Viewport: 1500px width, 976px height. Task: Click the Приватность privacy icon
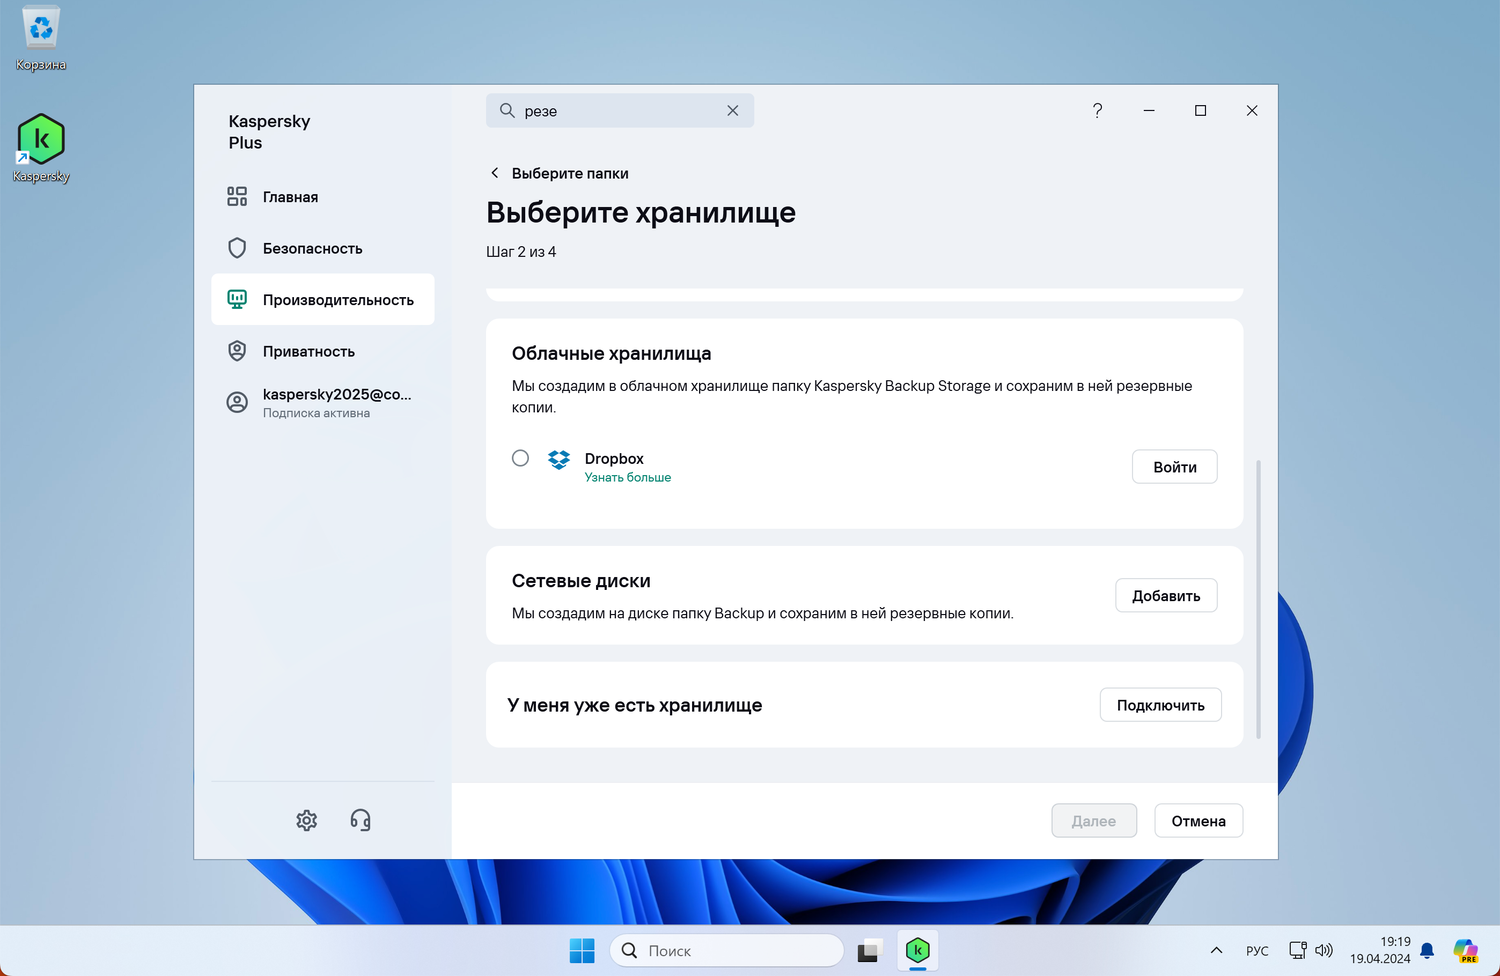[x=237, y=351]
